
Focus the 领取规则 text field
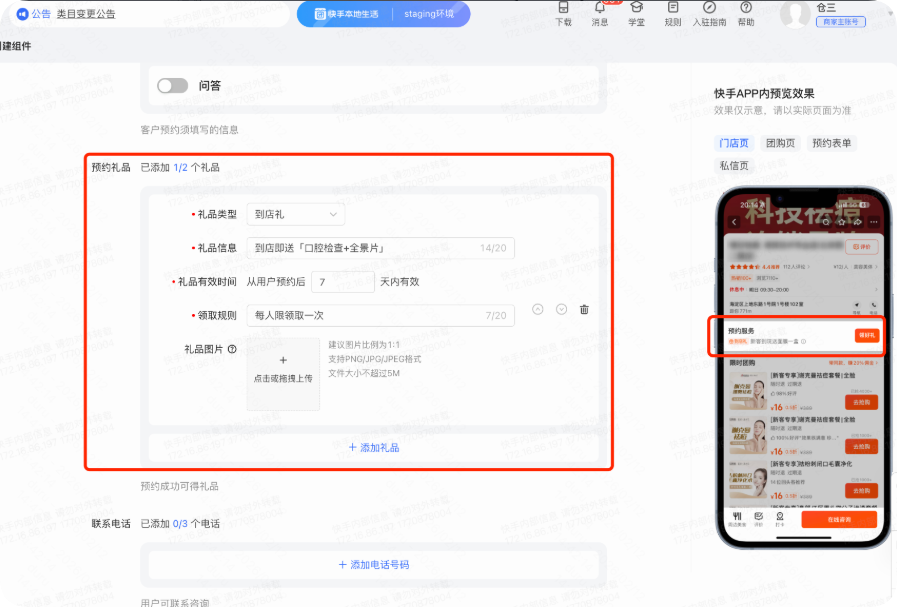click(x=380, y=316)
